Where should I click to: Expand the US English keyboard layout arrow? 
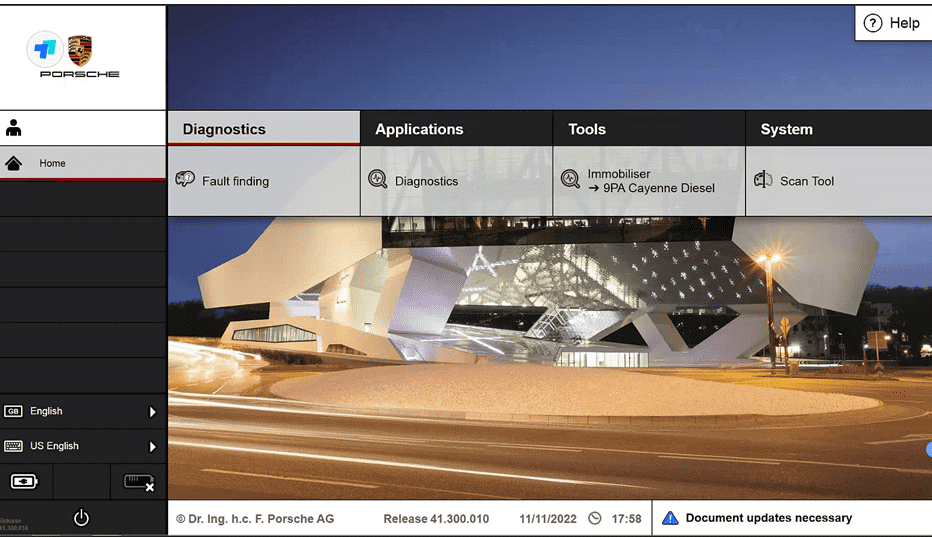click(x=152, y=447)
